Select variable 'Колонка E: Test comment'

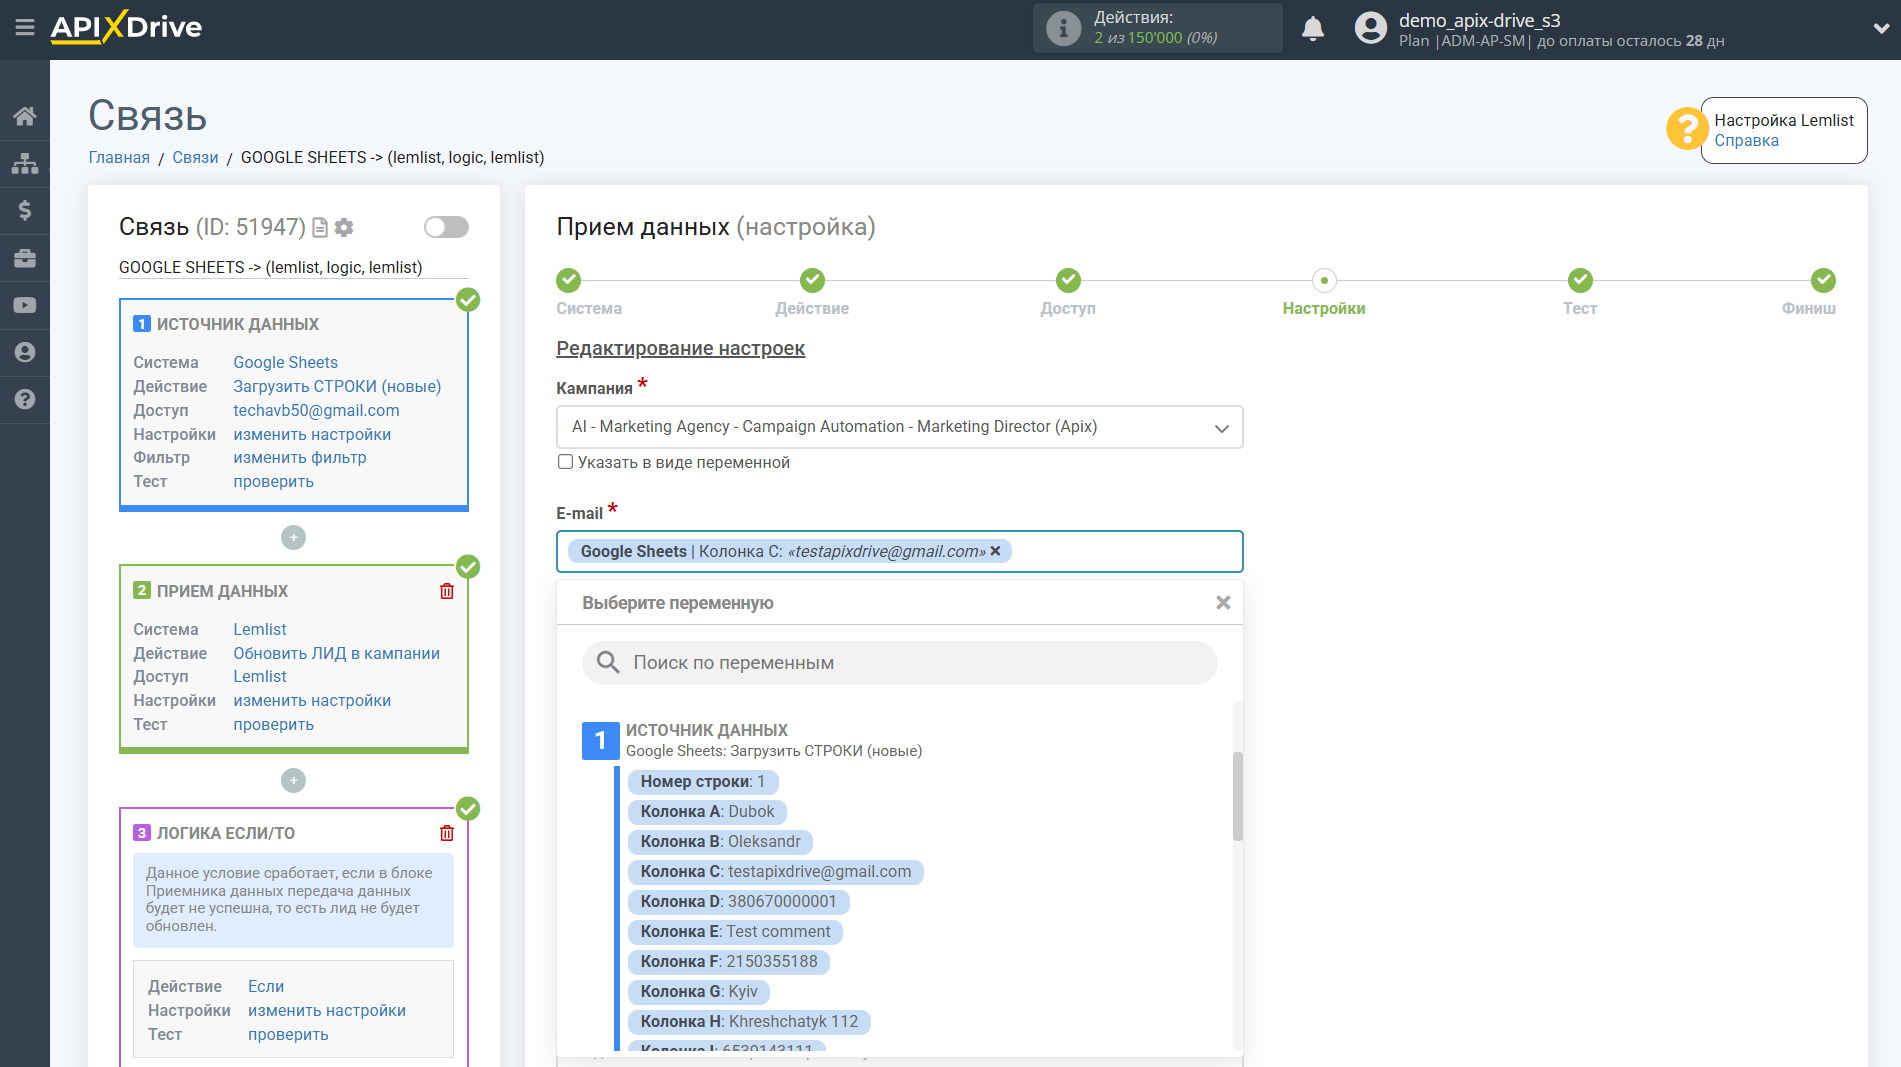(x=735, y=932)
